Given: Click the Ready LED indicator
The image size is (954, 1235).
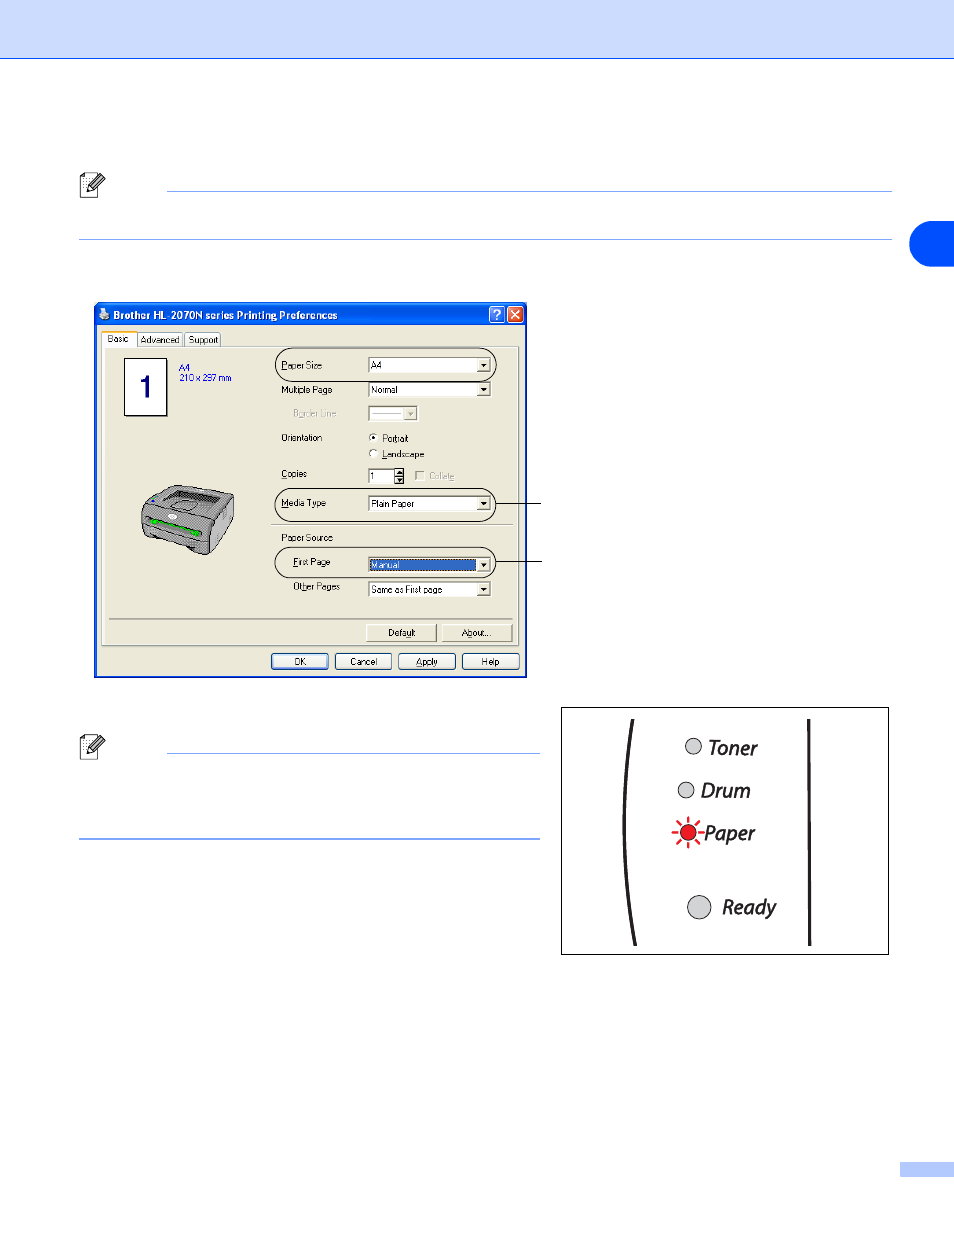Looking at the screenshot, I should pyautogui.click(x=699, y=907).
